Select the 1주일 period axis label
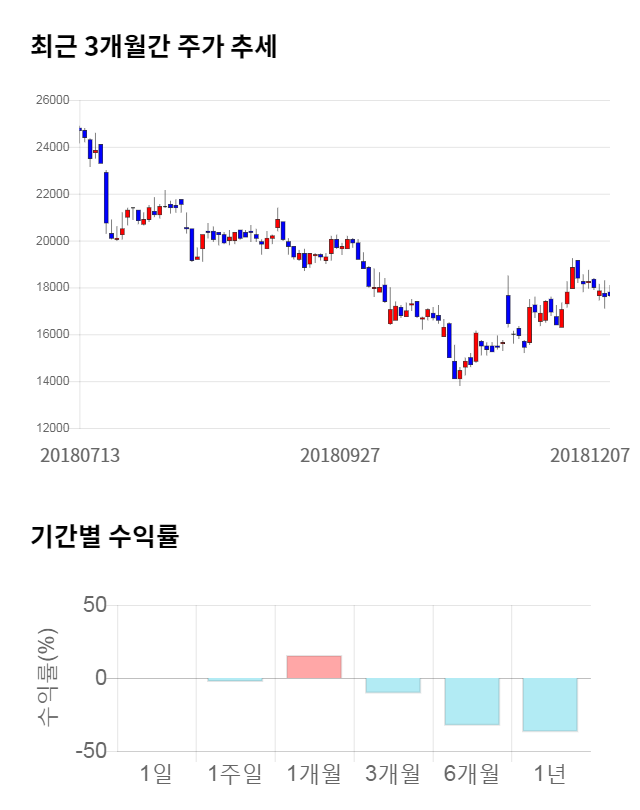Screen dimensions: 640x810 tap(234, 773)
